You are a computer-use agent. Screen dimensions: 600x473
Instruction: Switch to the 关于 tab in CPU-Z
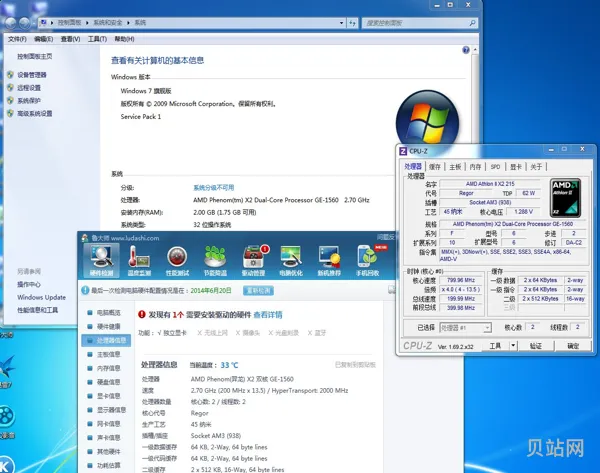pyautogui.click(x=536, y=167)
